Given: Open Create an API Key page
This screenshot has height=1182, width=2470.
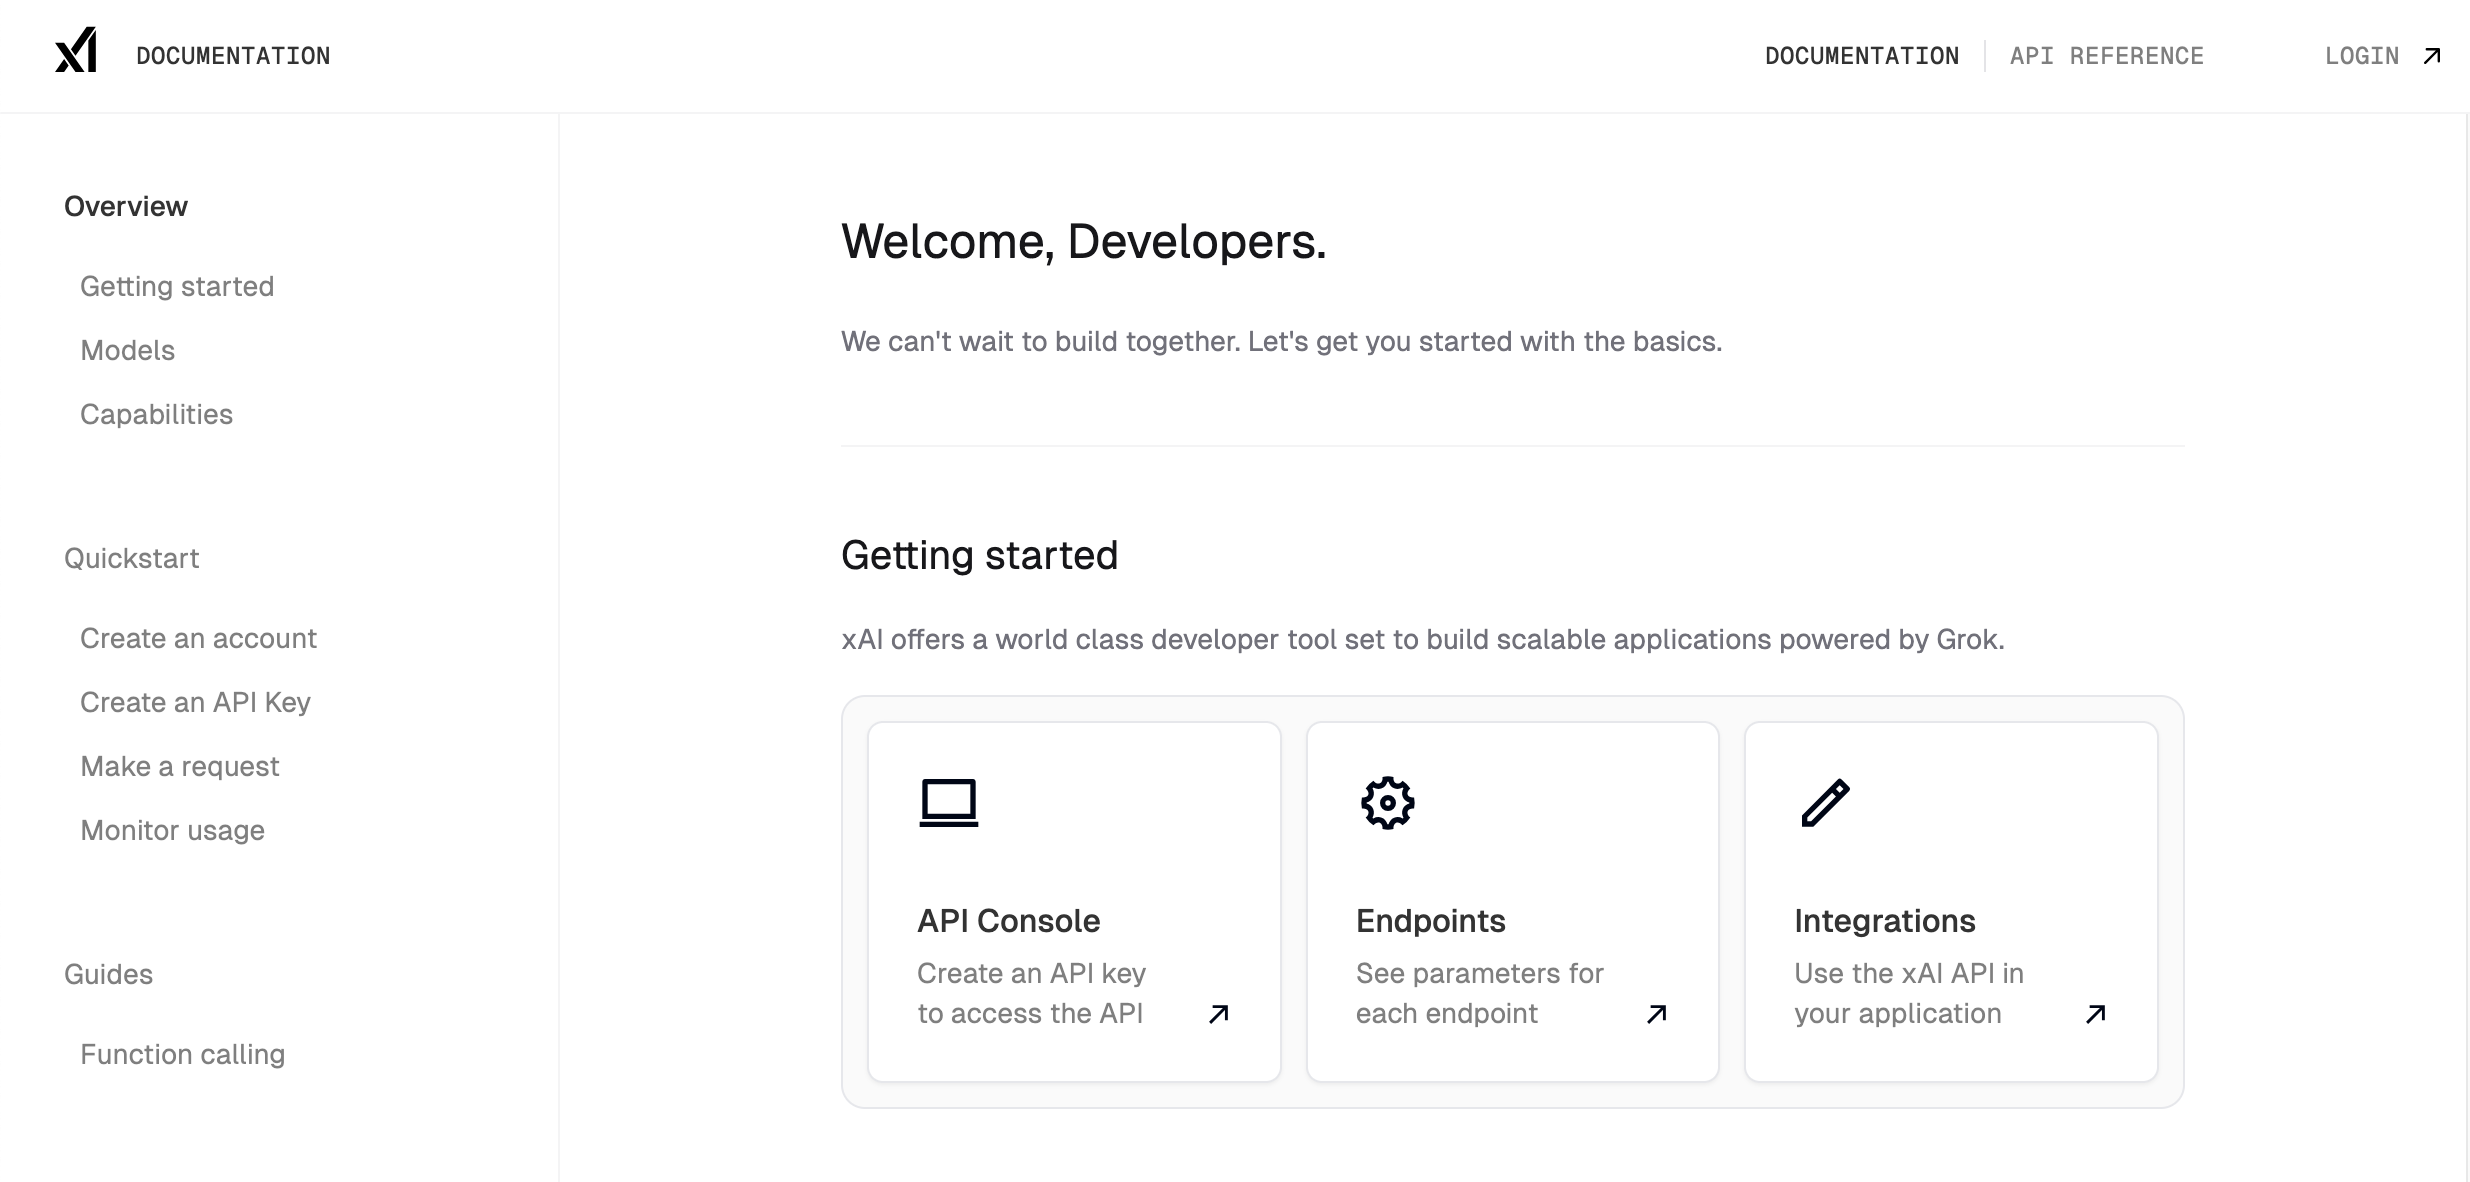Looking at the screenshot, I should [195, 702].
